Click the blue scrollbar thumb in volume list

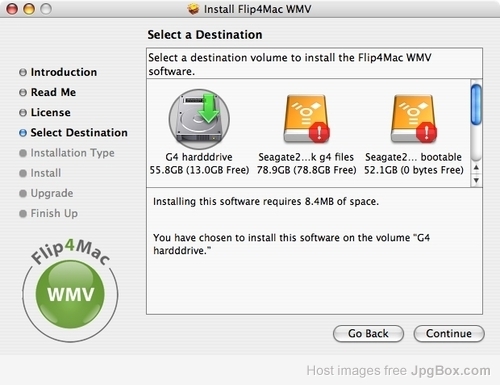pyautogui.click(x=476, y=105)
